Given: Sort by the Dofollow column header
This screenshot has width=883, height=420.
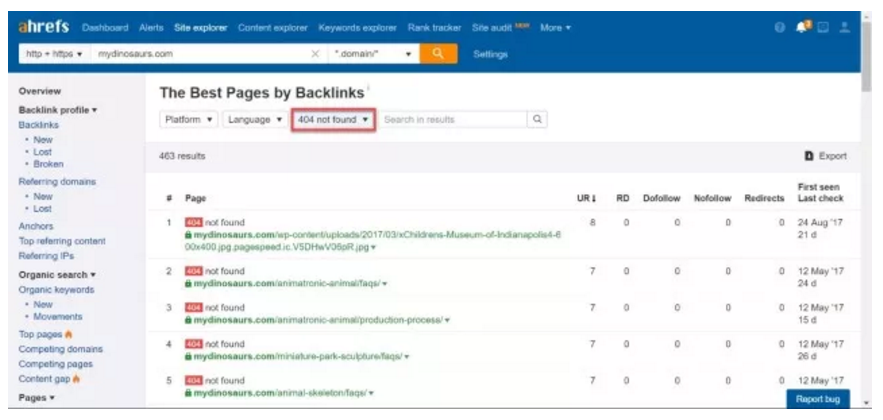Looking at the screenshot, I should tap(662, 198).
